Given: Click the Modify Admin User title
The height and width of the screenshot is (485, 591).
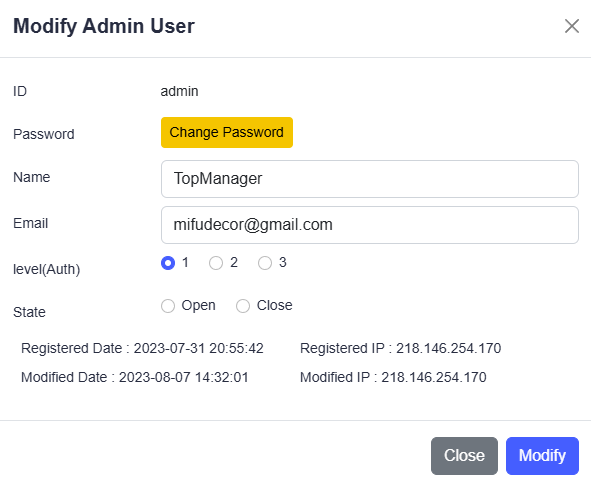Looking at the screenshot, I should (x=104, y=26).
